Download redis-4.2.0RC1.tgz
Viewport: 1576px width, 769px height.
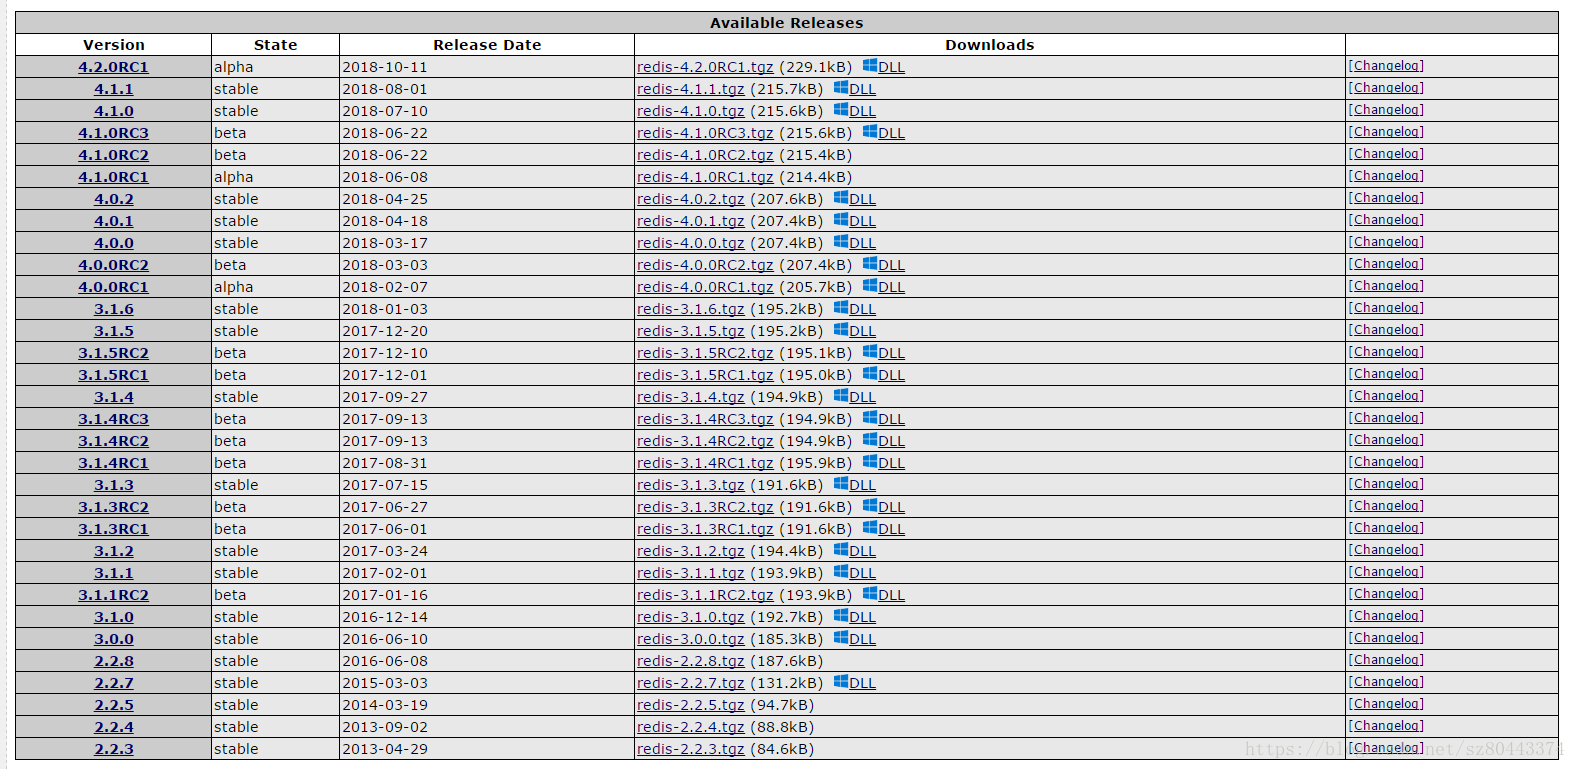click(705, 67)
